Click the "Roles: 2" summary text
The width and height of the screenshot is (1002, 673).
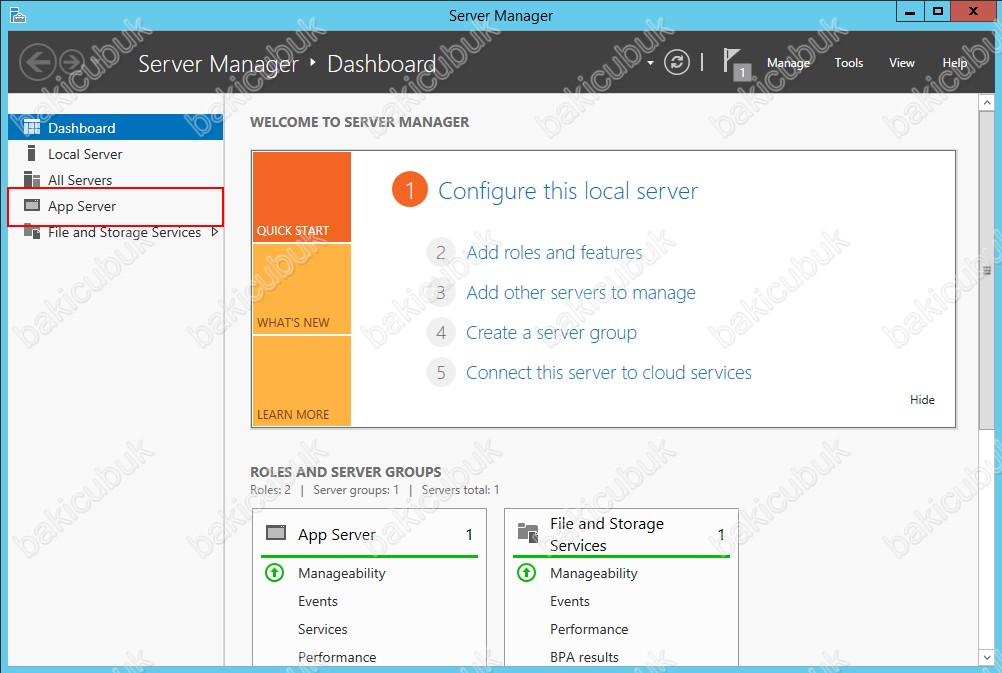[x=270, y=490]
